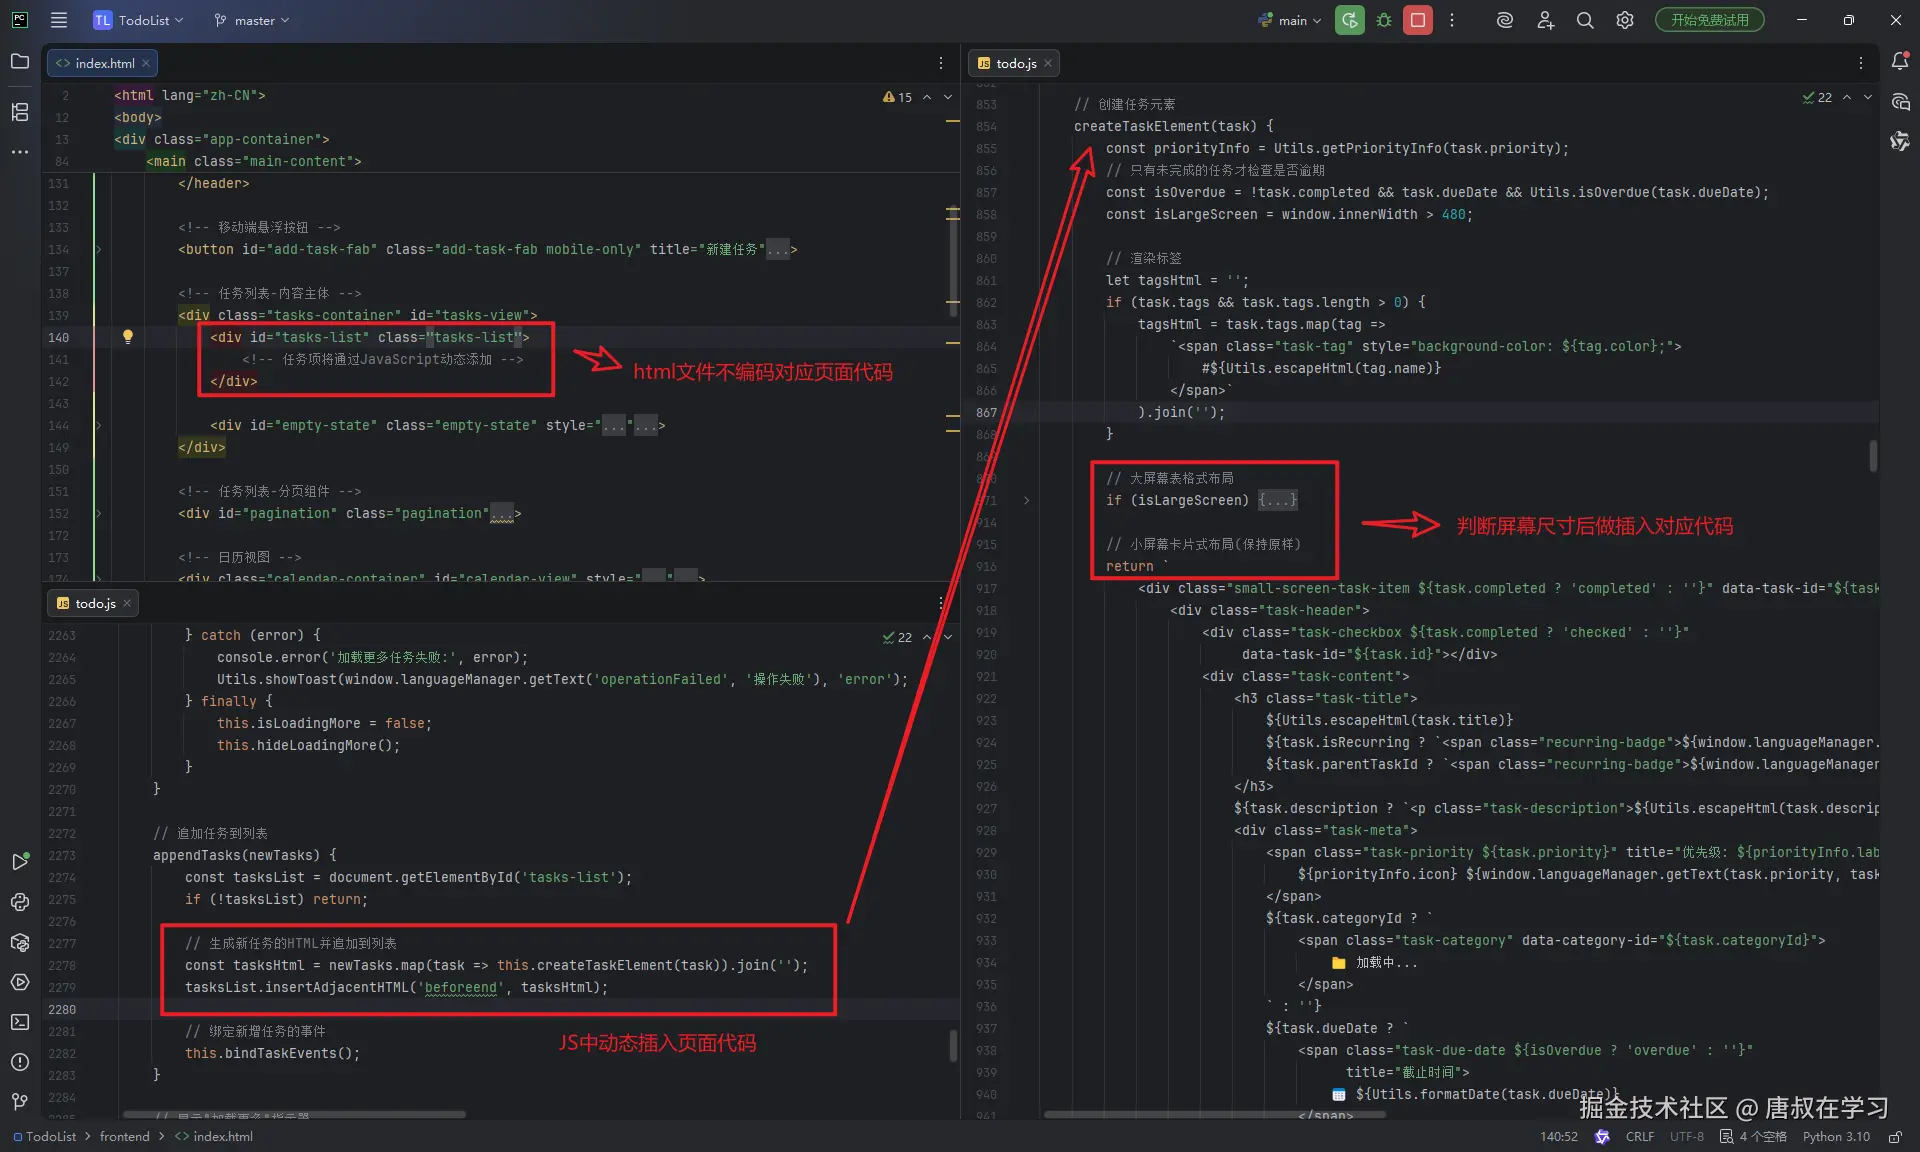This screenshot has width=1920, height=1152.
Task: Click the frontend breadcrumb in the navigation bar
Action: tap(124, 1137)
